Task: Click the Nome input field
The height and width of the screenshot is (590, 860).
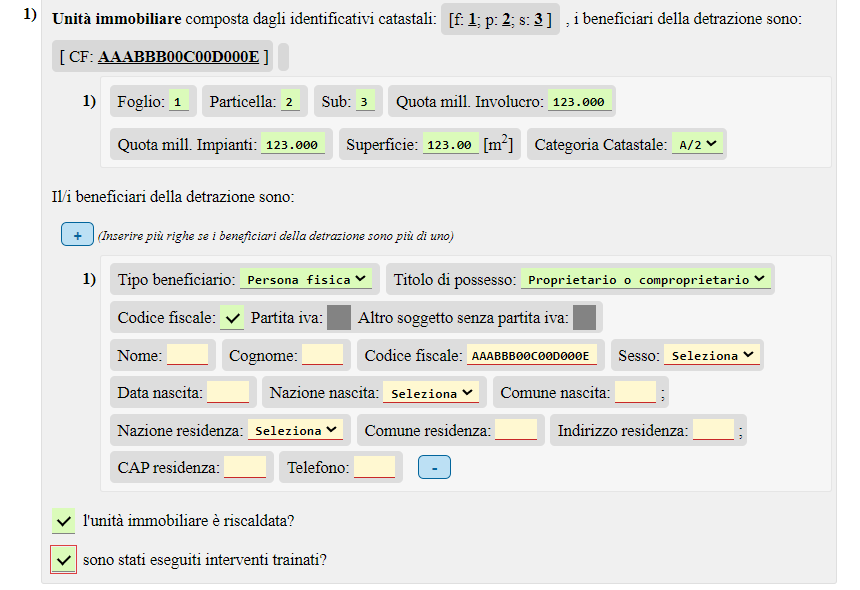Action: coord(187,355)
